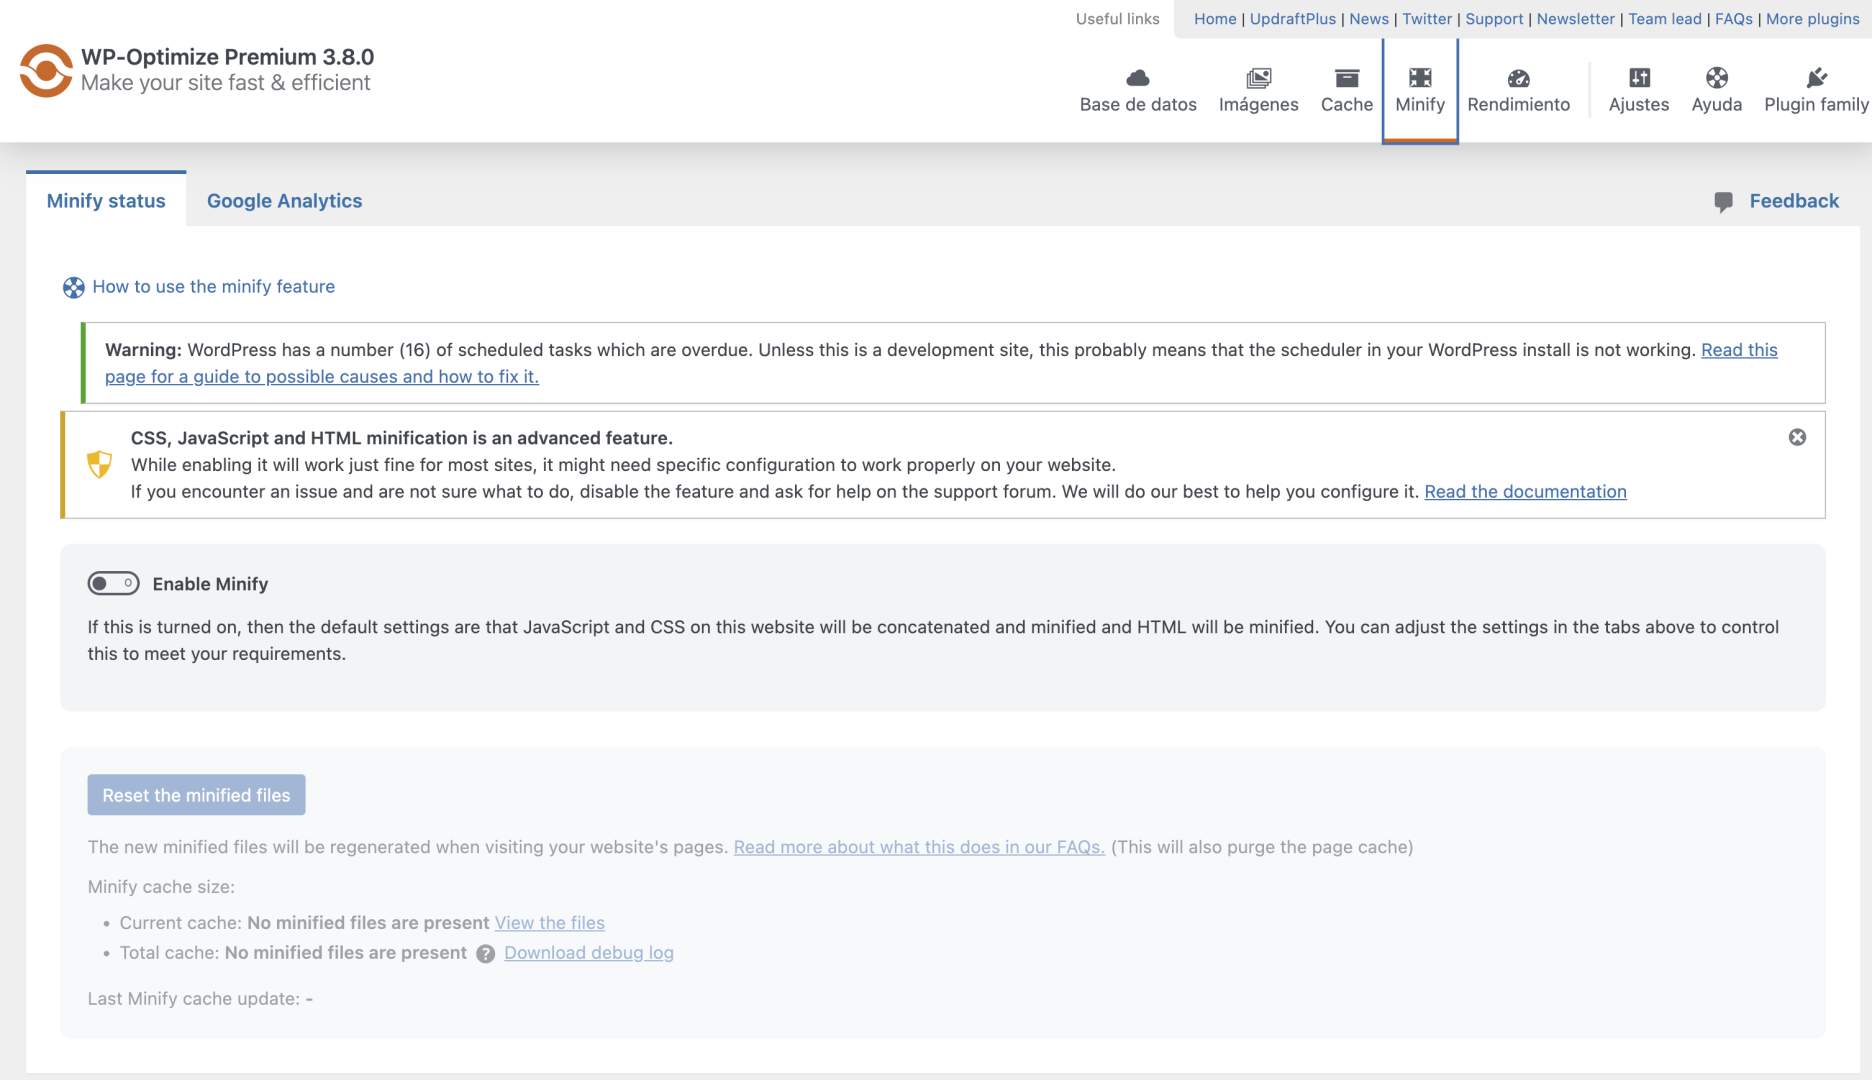
Task: Open the Imágenes icon
Action: click(1258, 78)
